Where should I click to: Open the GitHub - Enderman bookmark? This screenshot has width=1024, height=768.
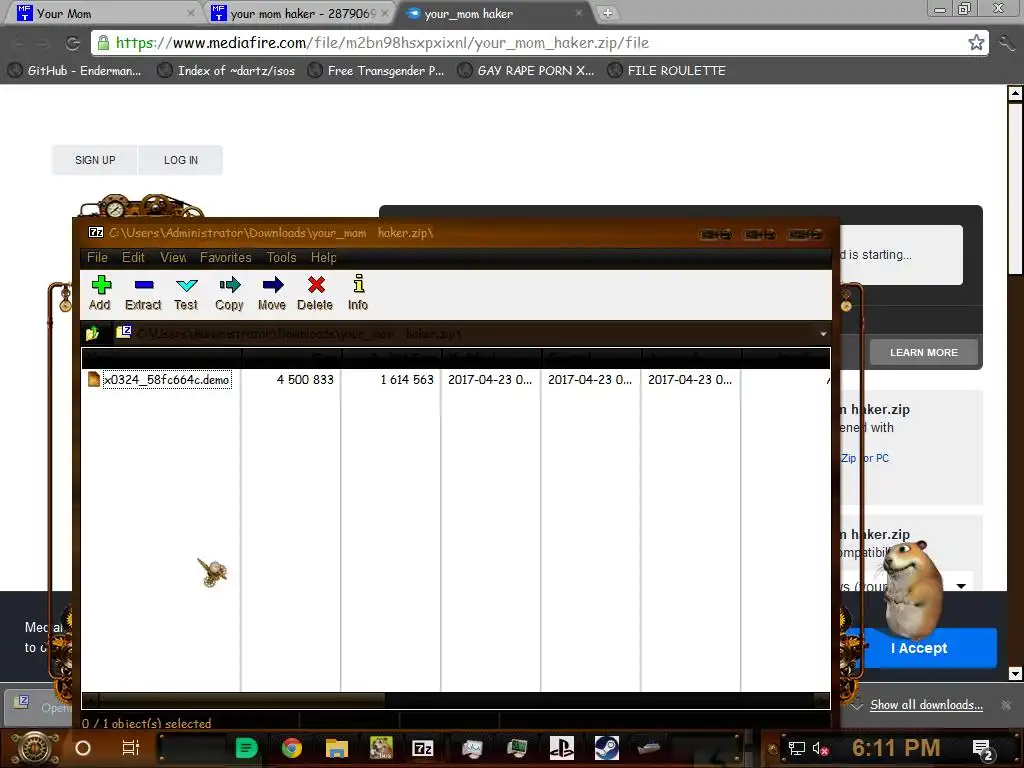click(x=74, y=71)
